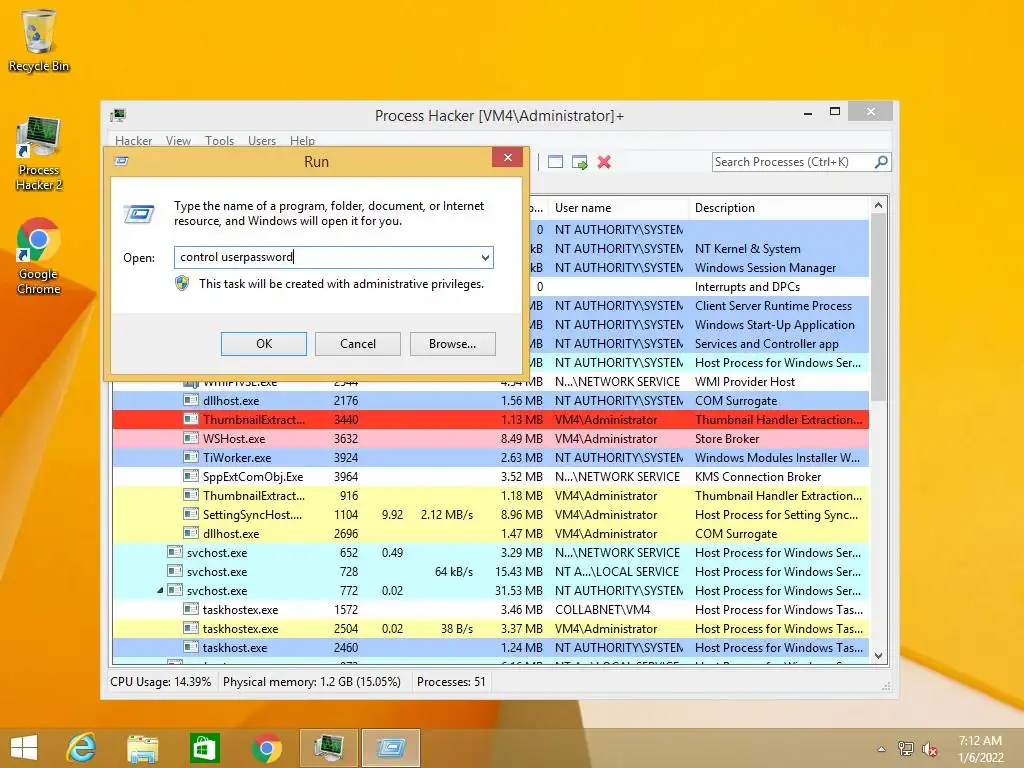Click OK in the Run dialog
The width and height of the screenshot is (1024, 768).
264,344
